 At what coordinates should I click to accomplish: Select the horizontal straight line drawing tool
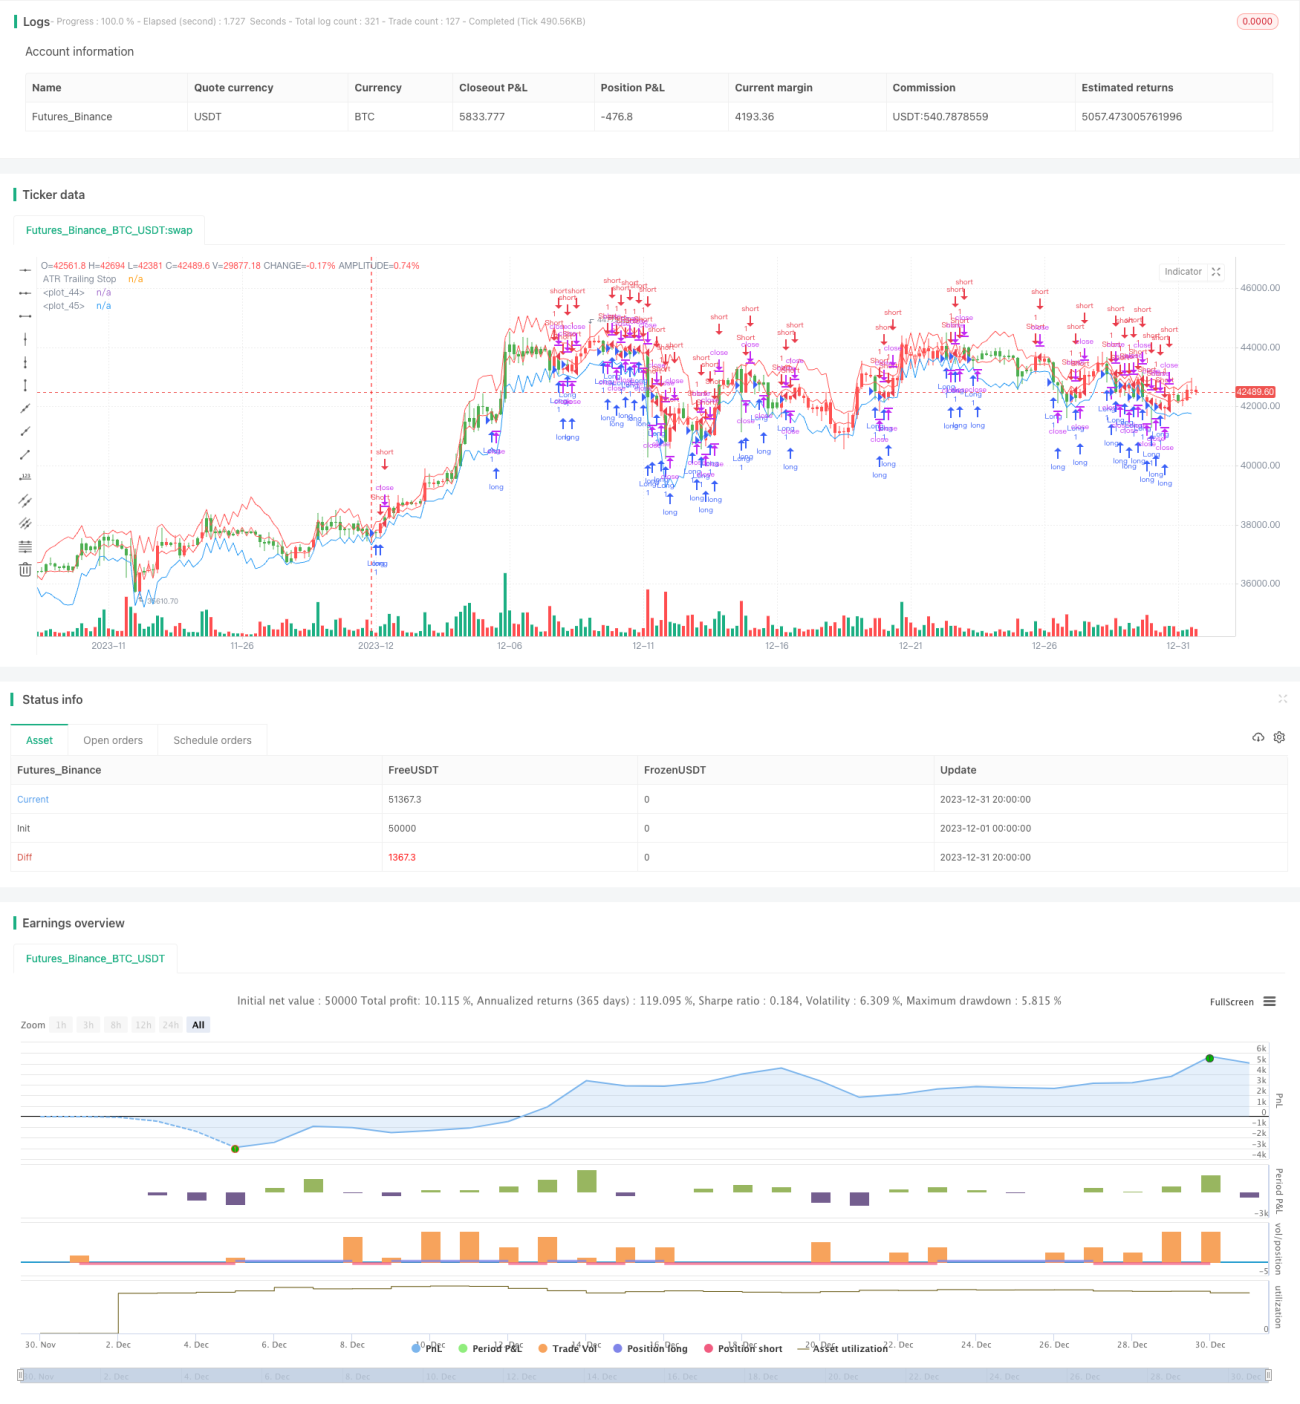25,270
